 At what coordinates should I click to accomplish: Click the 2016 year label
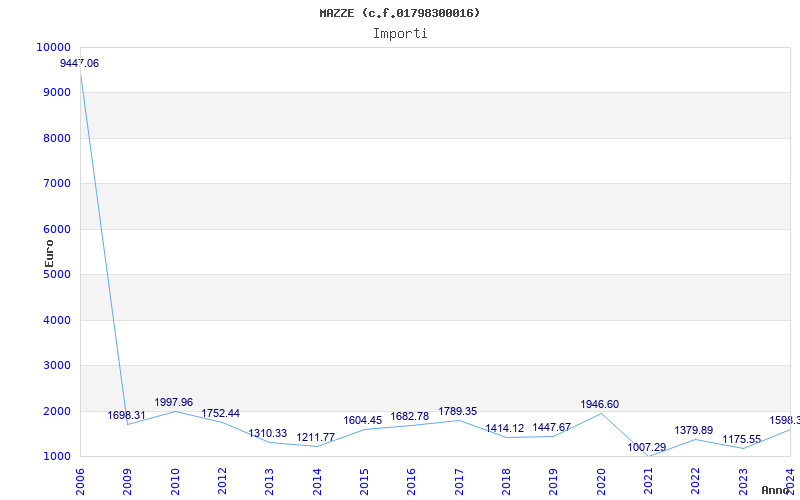pyautogui.click(x=411, y=481)
